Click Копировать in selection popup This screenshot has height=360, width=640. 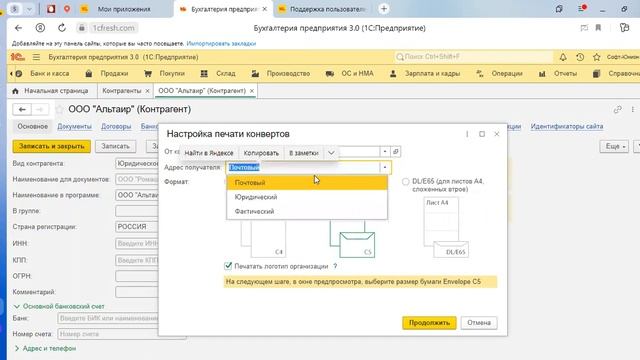pos(261,153)
